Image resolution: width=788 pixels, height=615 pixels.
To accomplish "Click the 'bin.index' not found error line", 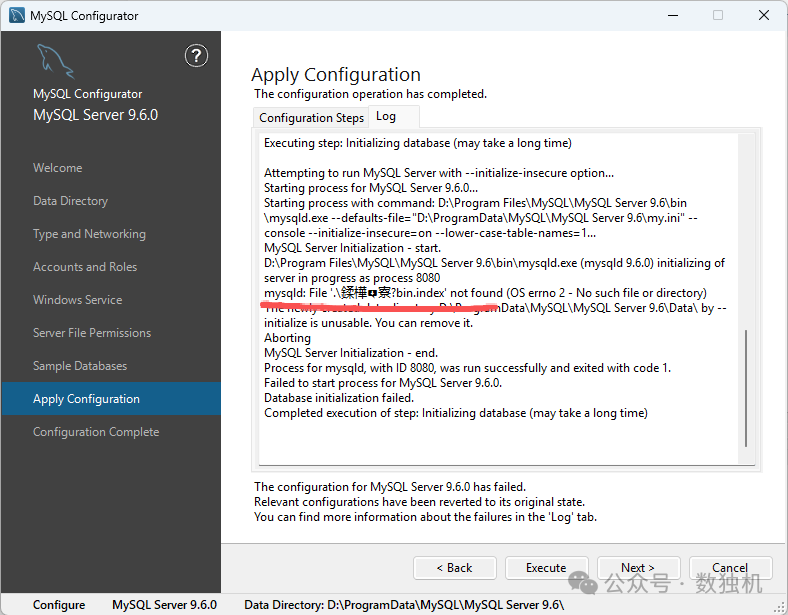I will [485, 293].
